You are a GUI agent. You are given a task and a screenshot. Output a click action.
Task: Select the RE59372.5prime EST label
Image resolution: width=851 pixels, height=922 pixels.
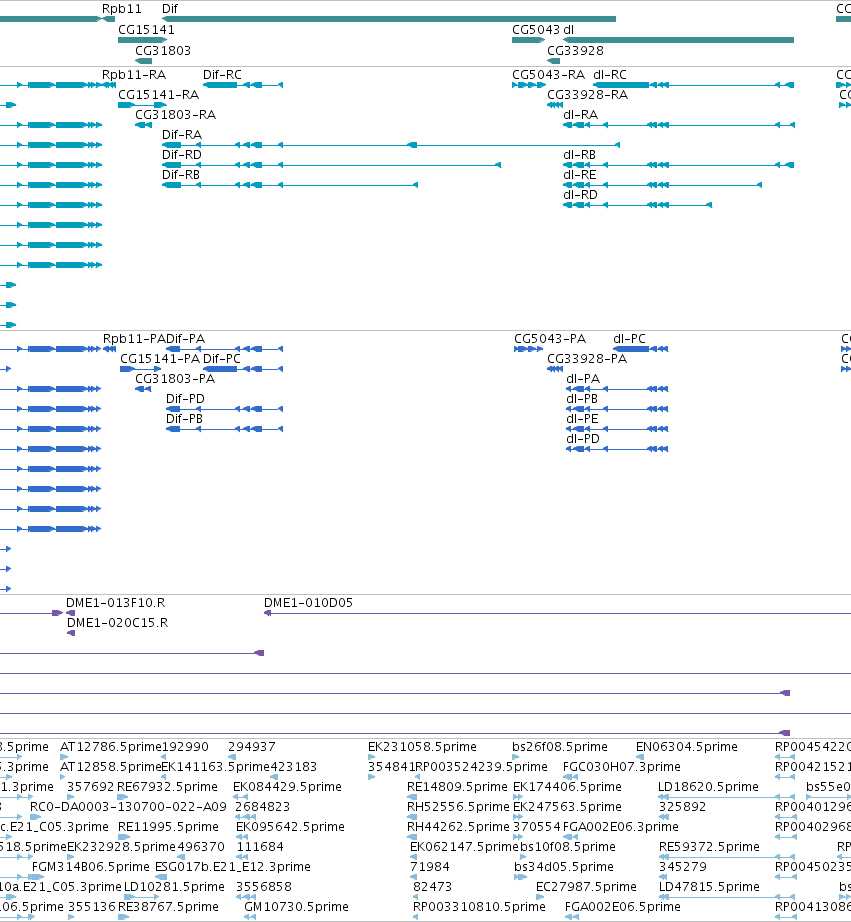coord(709,847)
